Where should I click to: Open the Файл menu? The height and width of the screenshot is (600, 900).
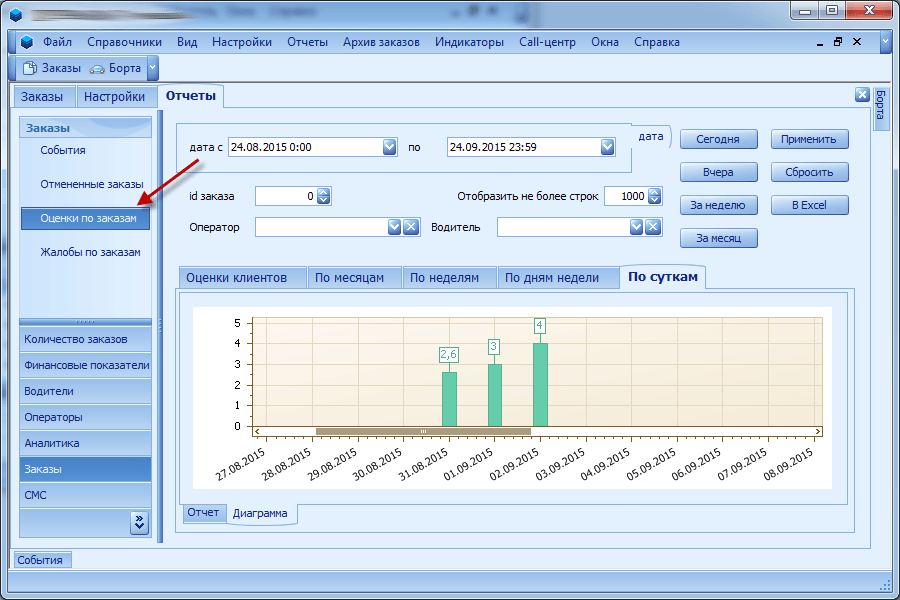57,42
